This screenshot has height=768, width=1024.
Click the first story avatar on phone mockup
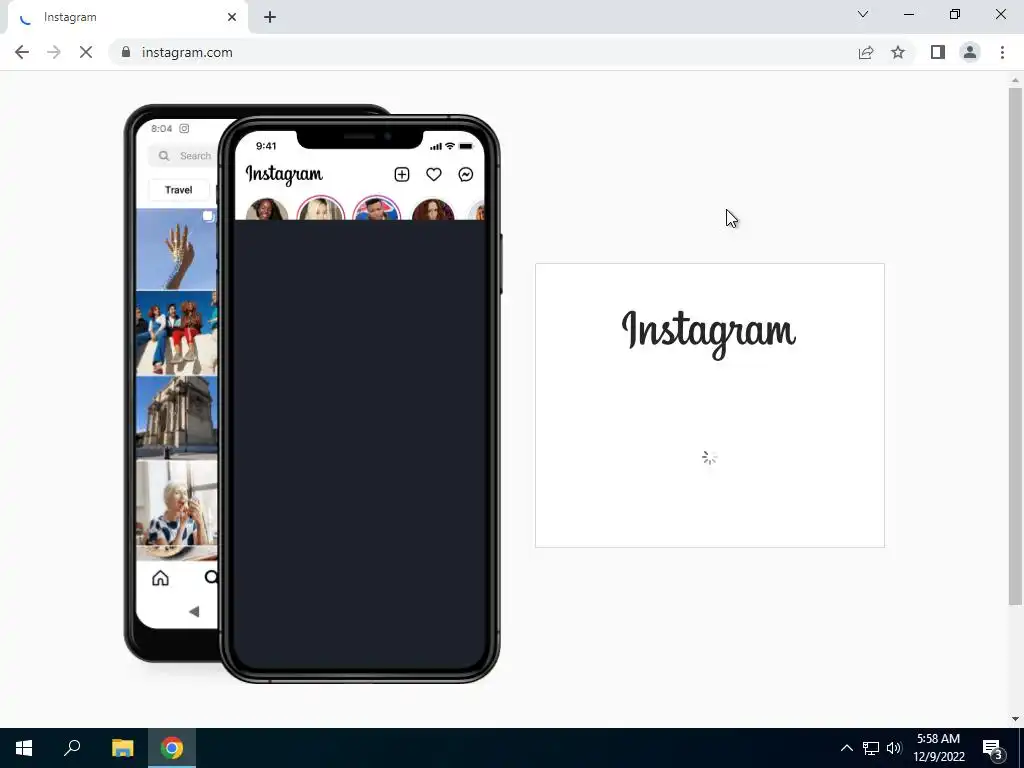[266, 209]
